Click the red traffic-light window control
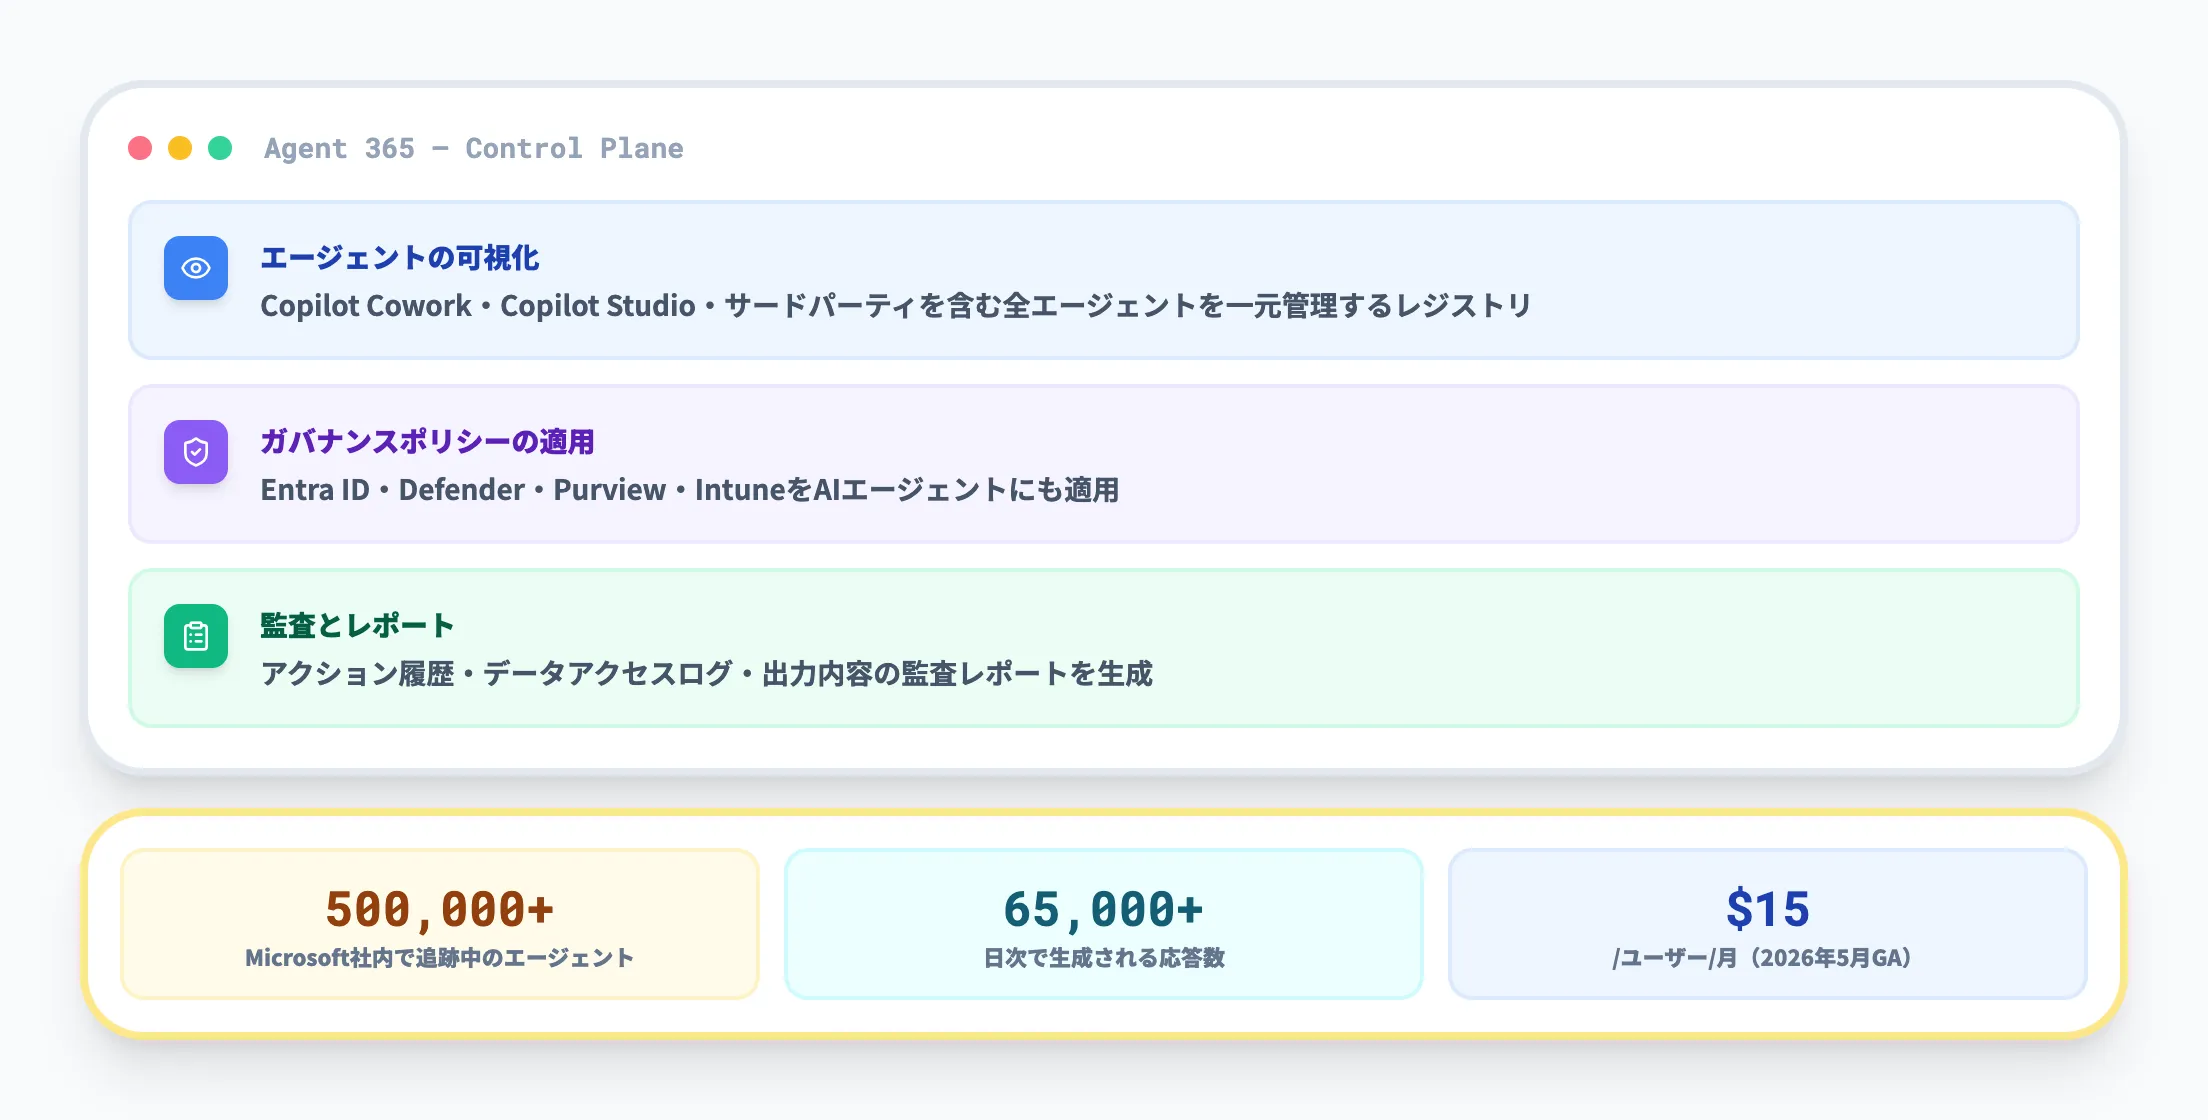Viewport: 2208px width, 1120px height. [x=139, y=147]
